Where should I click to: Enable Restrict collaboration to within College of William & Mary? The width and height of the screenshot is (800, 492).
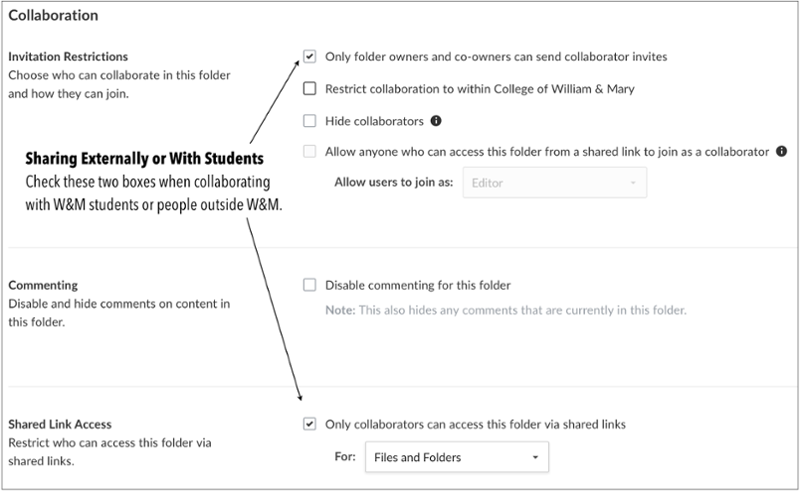tap(309, 89)
